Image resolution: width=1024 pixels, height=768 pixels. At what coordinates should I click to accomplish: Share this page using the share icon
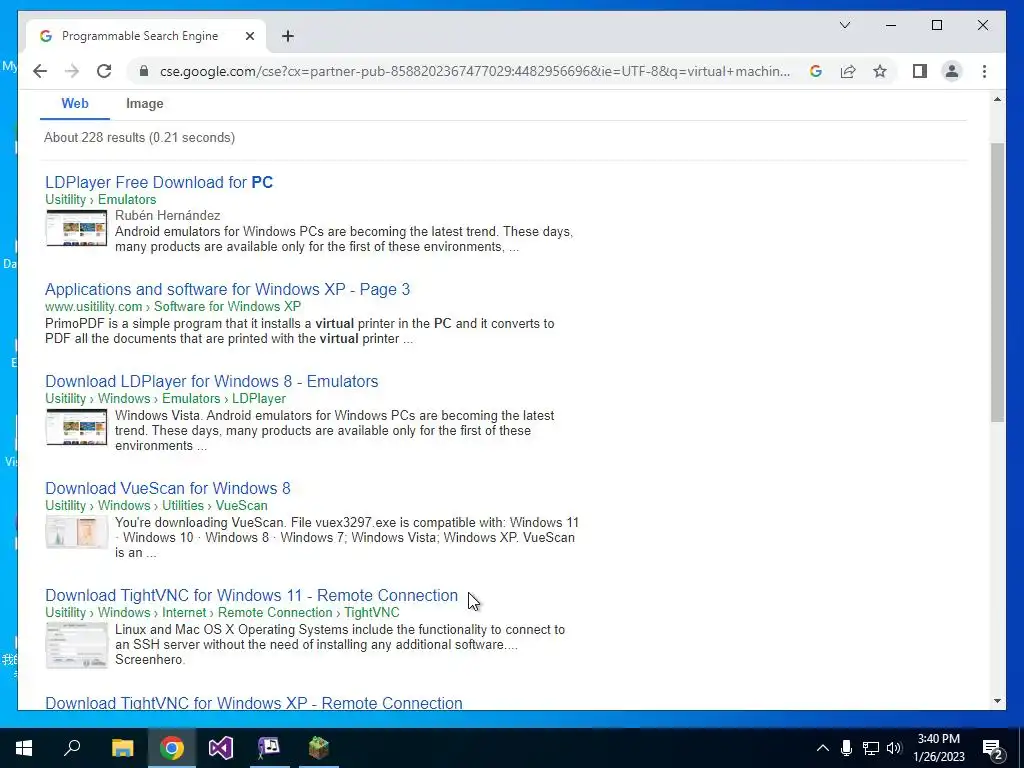tap(848, 71)
